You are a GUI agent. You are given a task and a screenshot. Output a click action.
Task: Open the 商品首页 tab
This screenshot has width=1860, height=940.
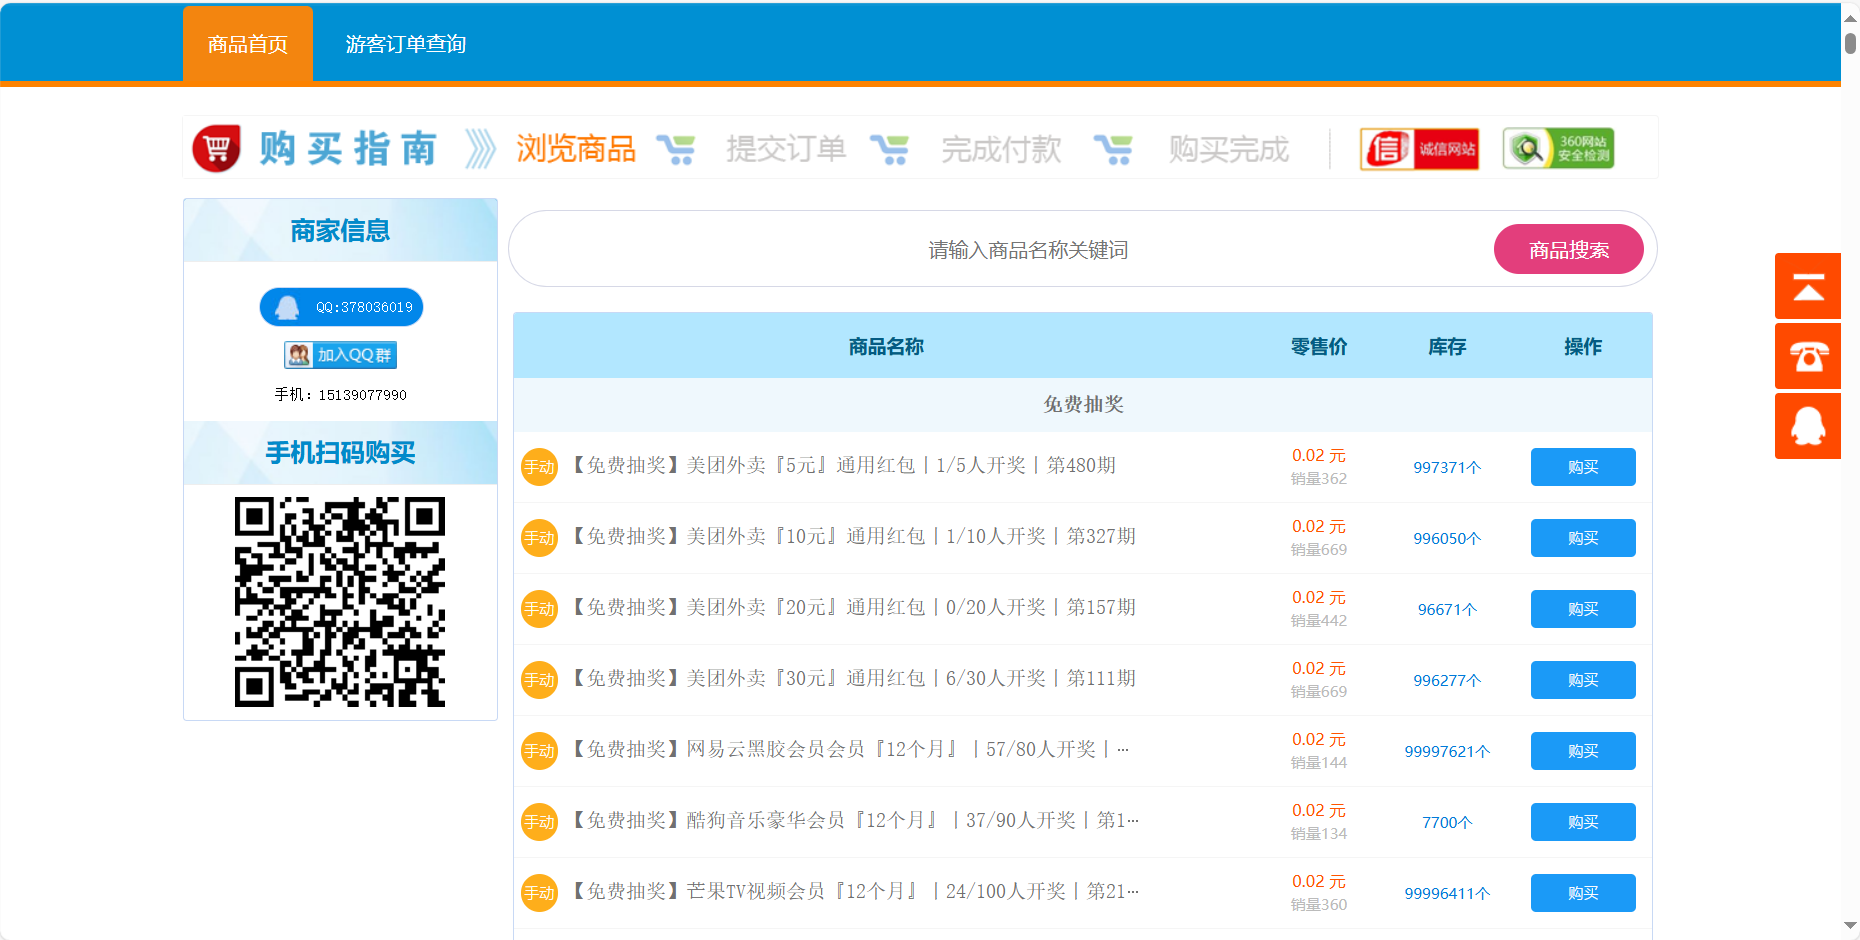[x=248, y=44]
